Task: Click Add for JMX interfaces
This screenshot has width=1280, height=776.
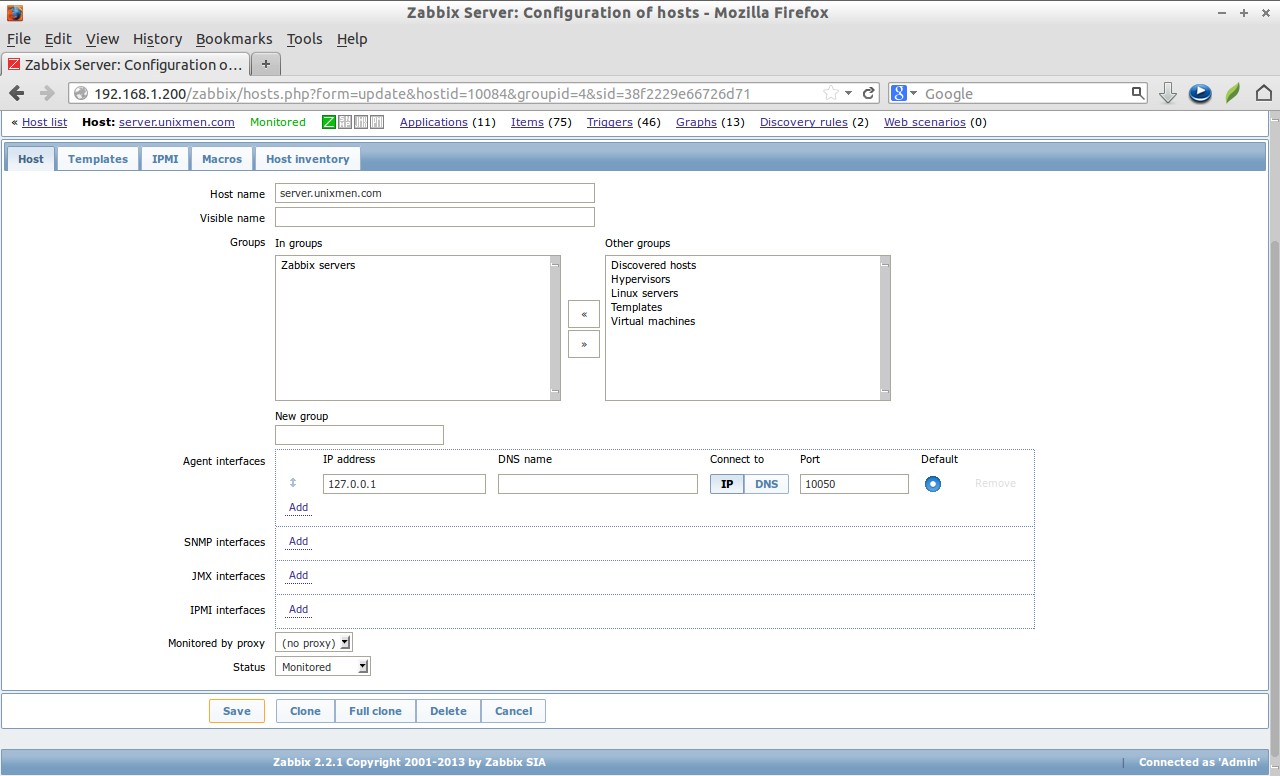Action: point(298,575)
